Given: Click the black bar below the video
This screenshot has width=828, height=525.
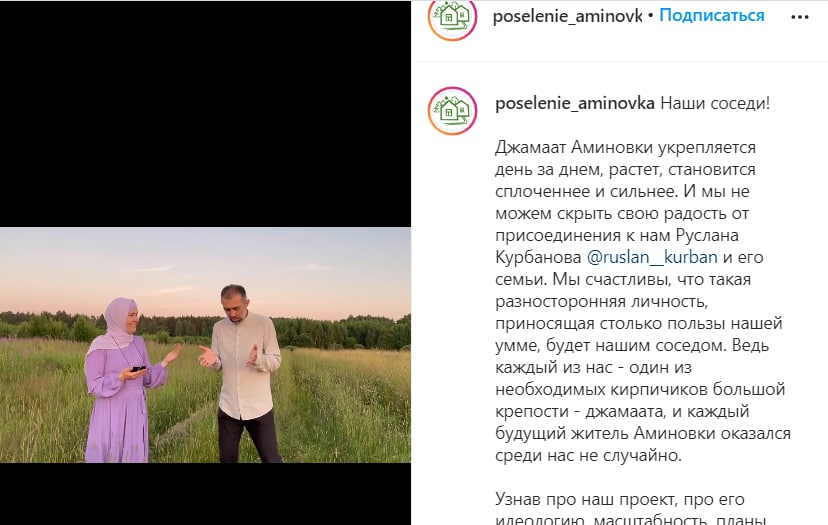Looking at the screenshot, I should coord(205,494).
